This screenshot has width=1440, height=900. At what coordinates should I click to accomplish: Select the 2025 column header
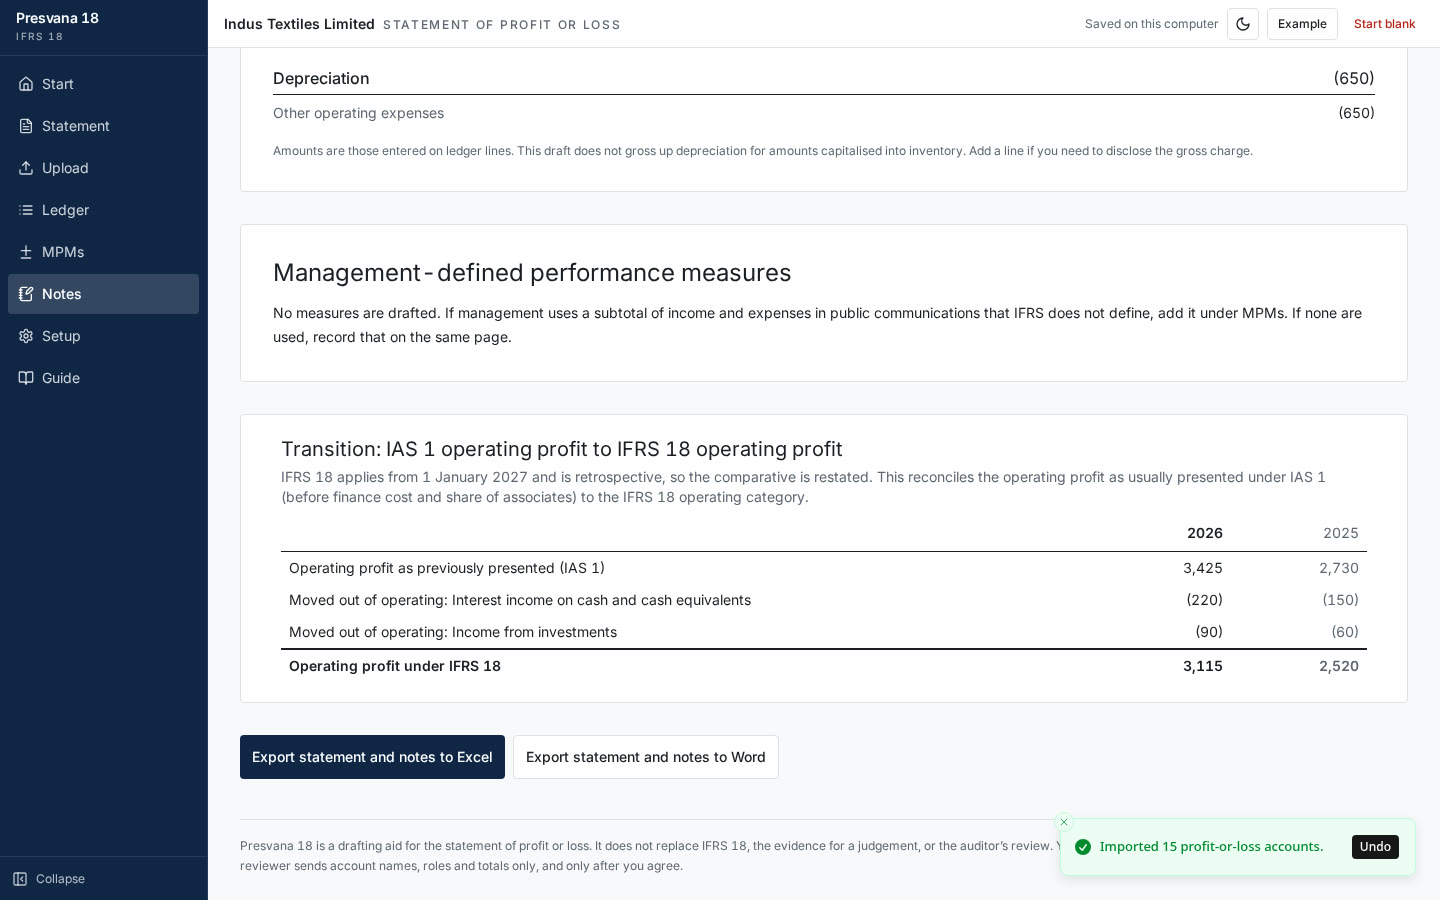tap(1341, 533)
